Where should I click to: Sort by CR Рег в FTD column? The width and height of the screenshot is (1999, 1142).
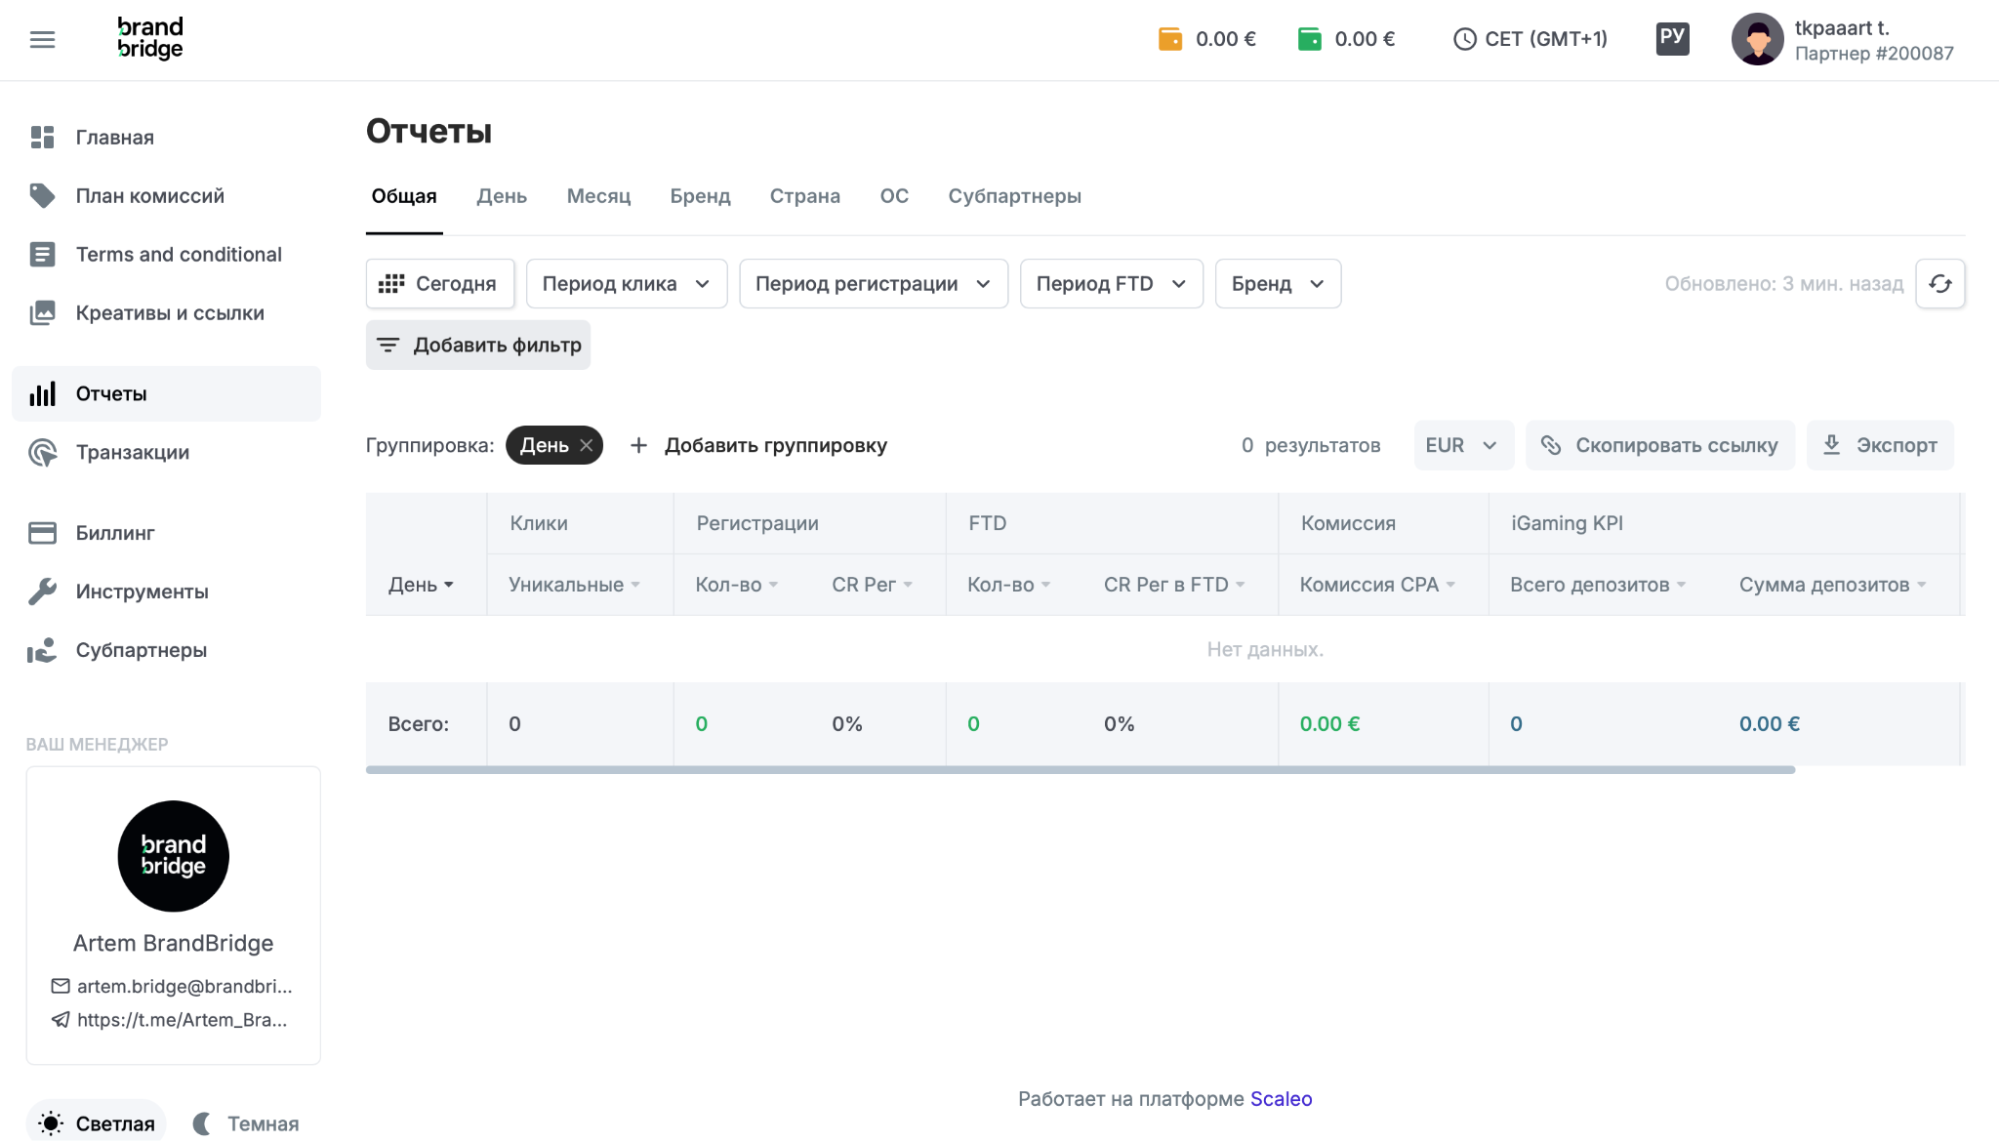tap(1174, 585)
